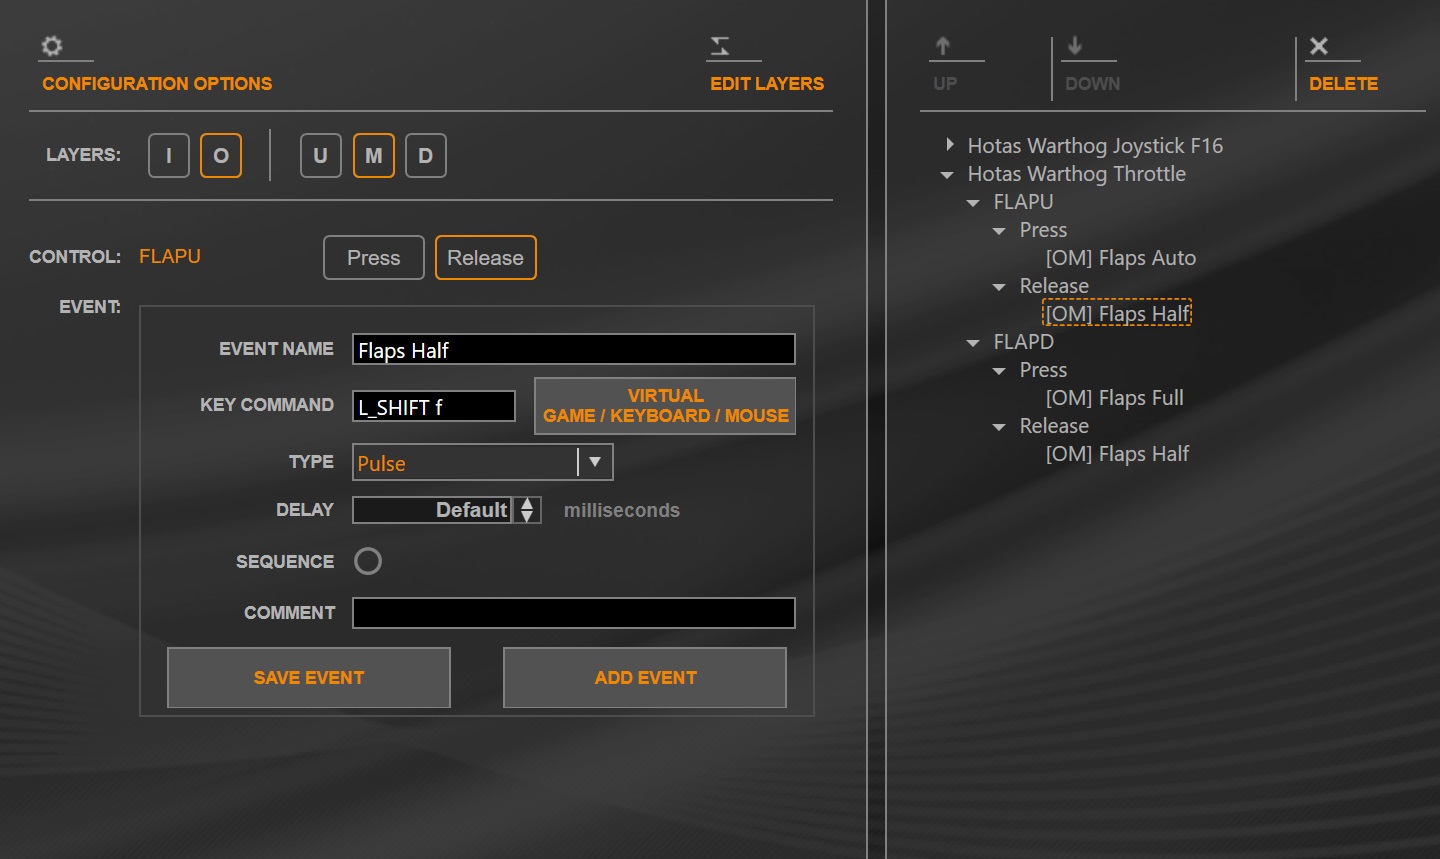Collapse the FLAPD tree node
This screenshot has height=859, width=1440.
973,343
